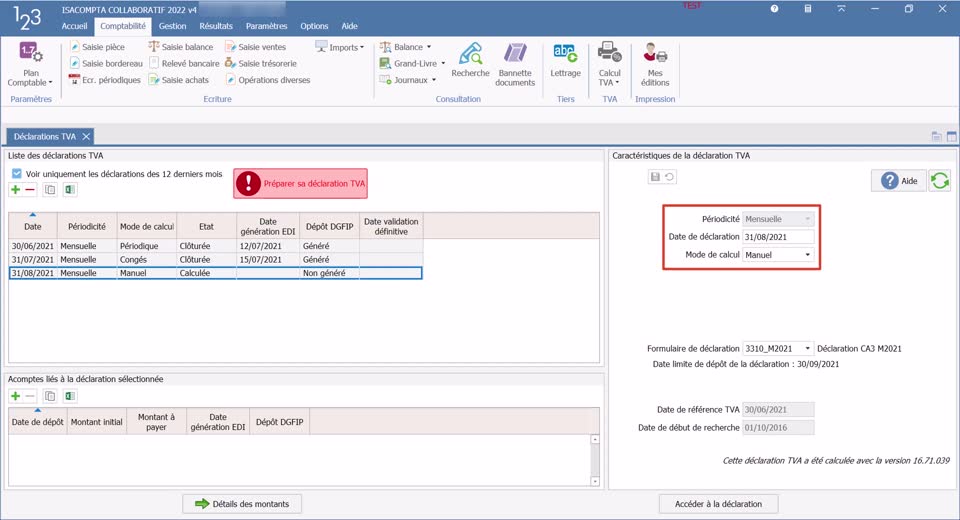Uncheck 'Voir uniquement les déclarations des 12 derniers mois'
The image size is (960, 520).
click(17, 174)
